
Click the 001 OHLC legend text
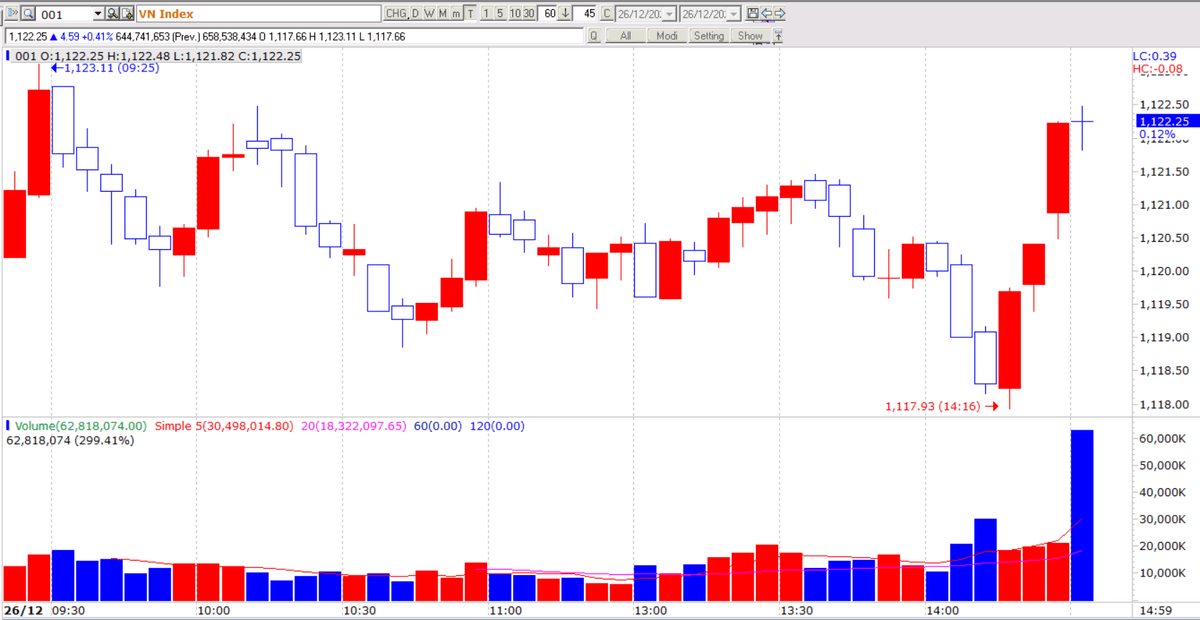[158, 56]
